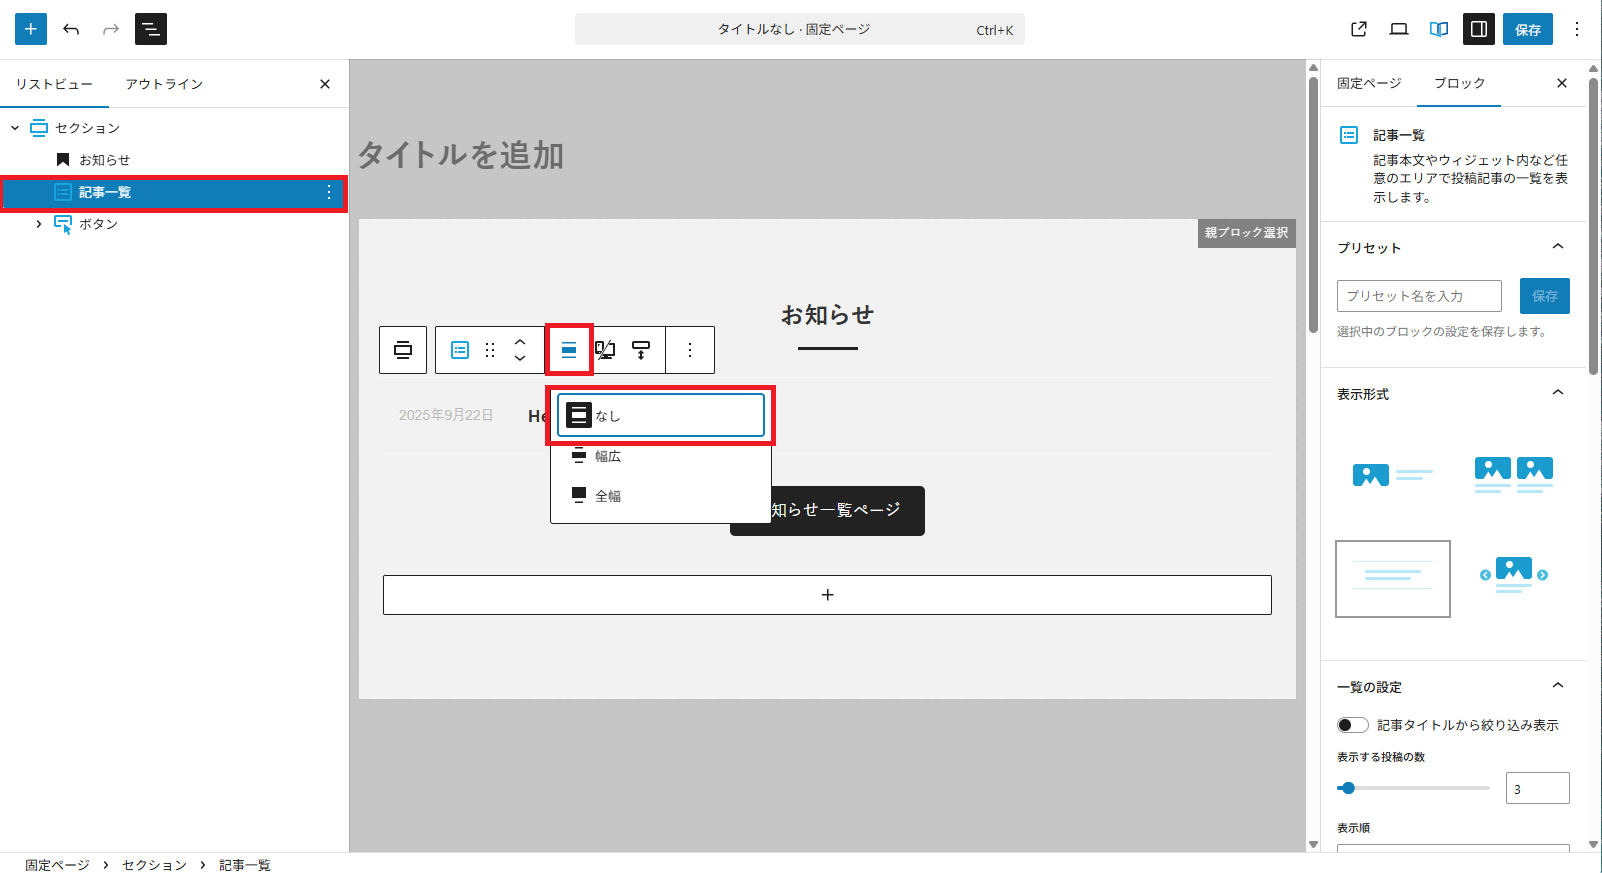Click the block inserter plus button
This screenshot has height=873, width=1602.
point(31,29)
